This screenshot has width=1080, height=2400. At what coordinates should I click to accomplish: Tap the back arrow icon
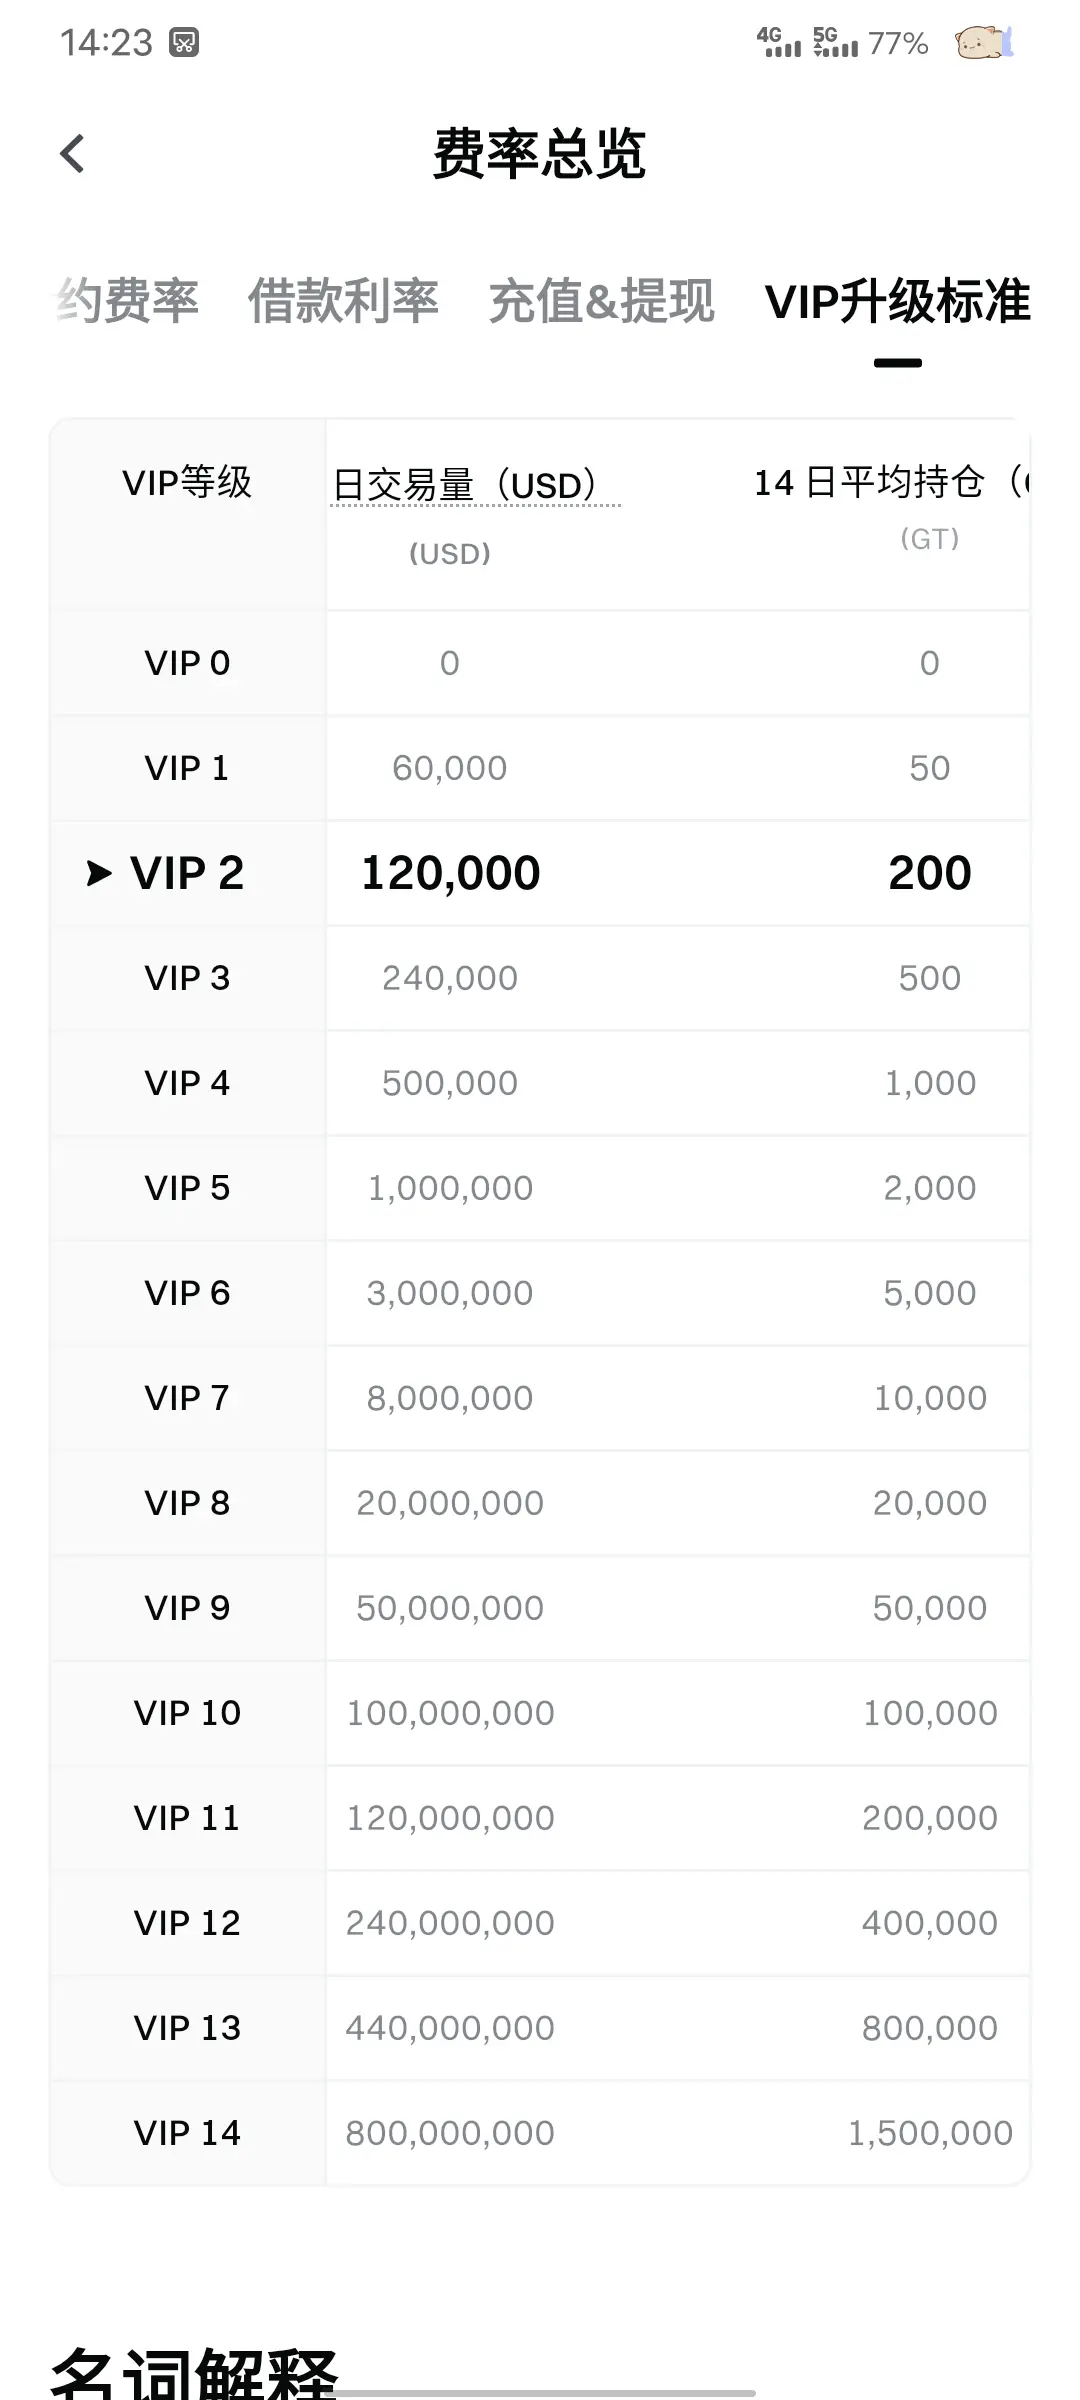tap(72, 154)
